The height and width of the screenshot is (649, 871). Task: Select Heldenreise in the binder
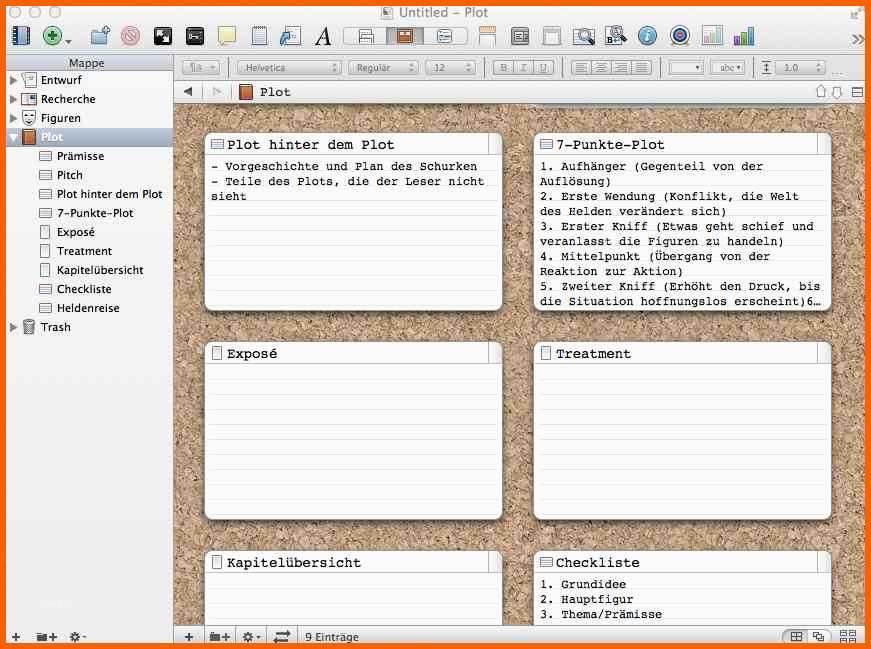[88, 308]
